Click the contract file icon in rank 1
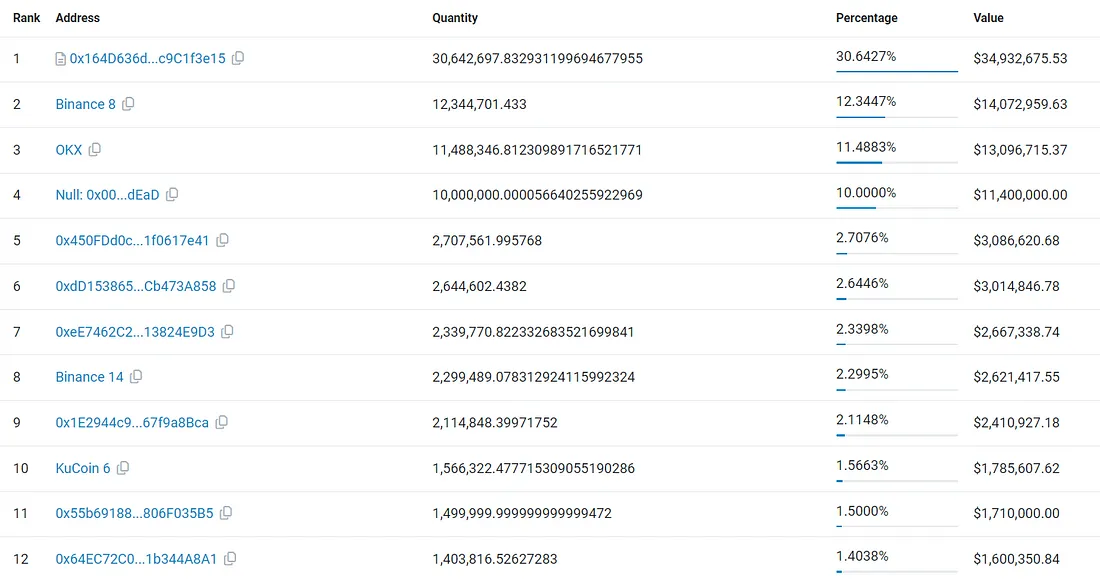The width and height of the screenshot is (1100, 579). pos(60,59)
